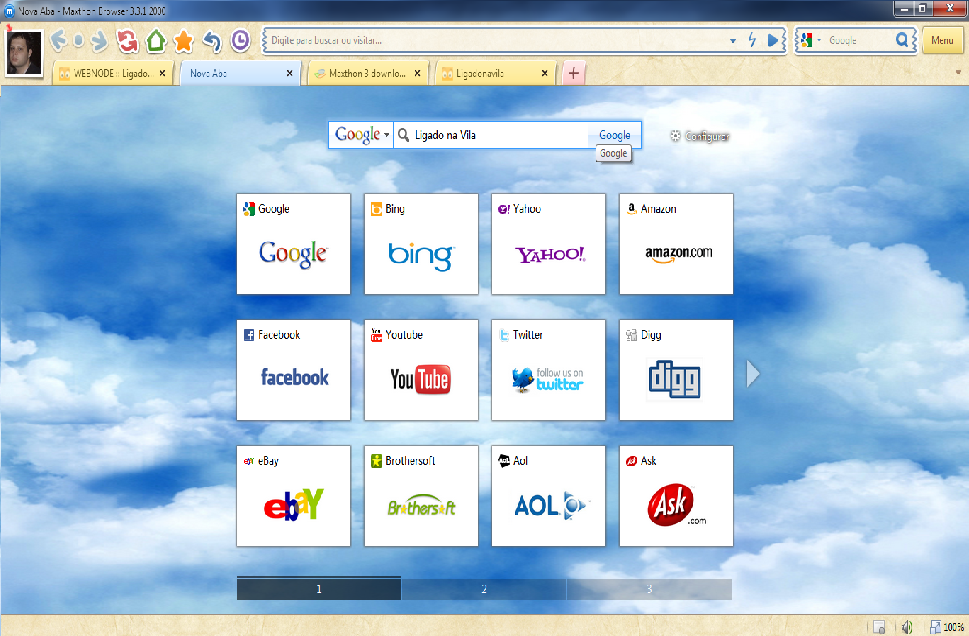Click the 100% zoom control in status bar
This screenshot has width=969, height=636.
point(947,627)
